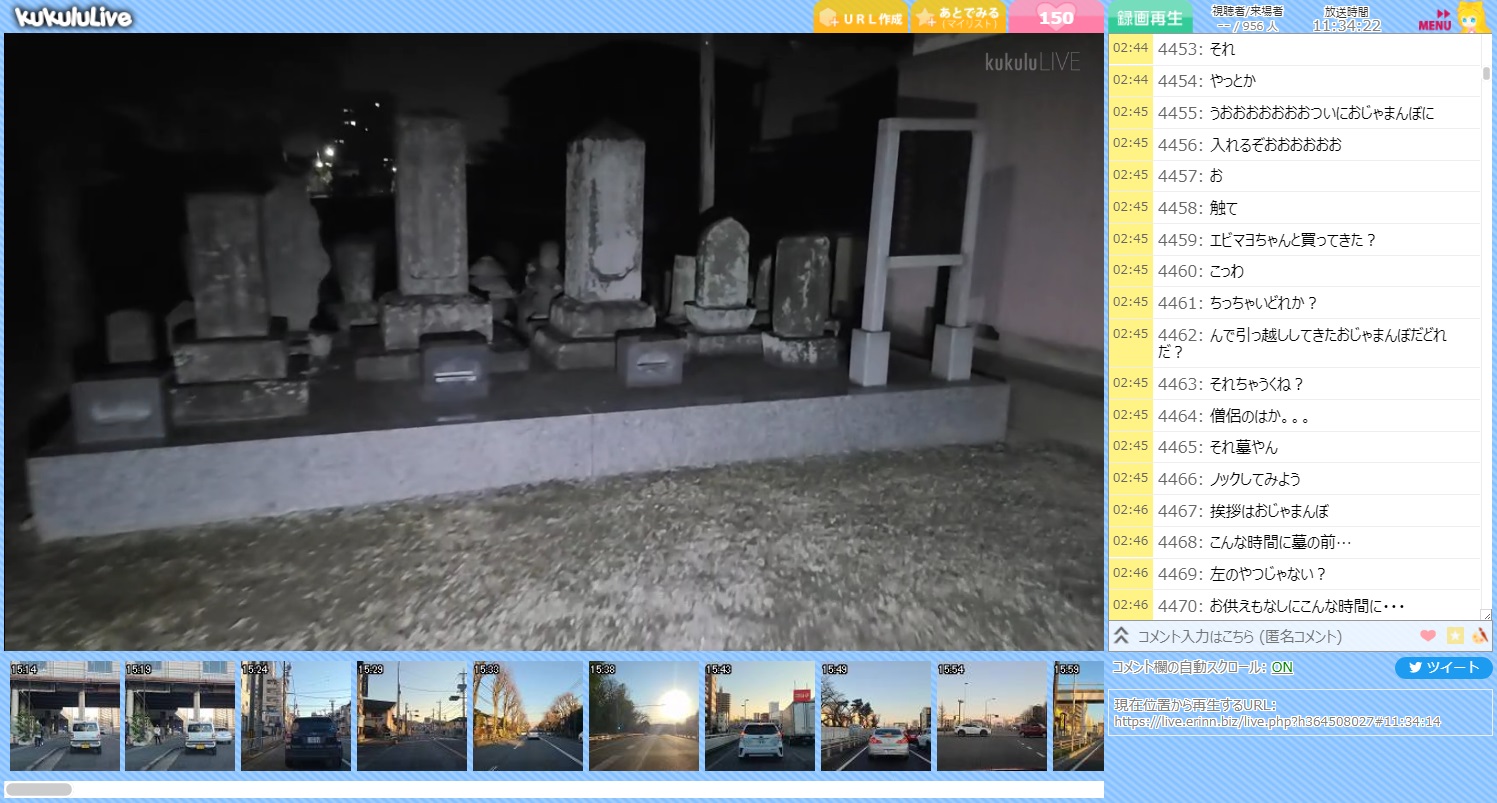Open the MENU dropdown
The height and width of the screenshot is (803, 1497).
(1434, 20)
